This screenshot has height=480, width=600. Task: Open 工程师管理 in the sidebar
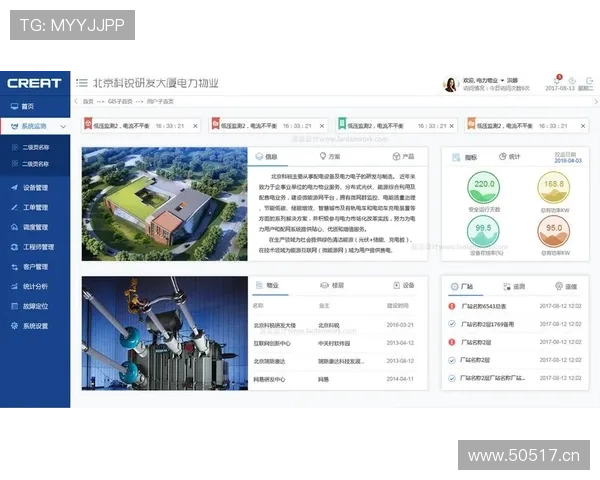(x=35, y=247)
